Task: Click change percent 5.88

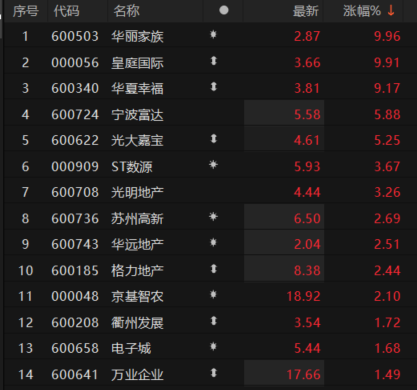Action: point(387,115)
